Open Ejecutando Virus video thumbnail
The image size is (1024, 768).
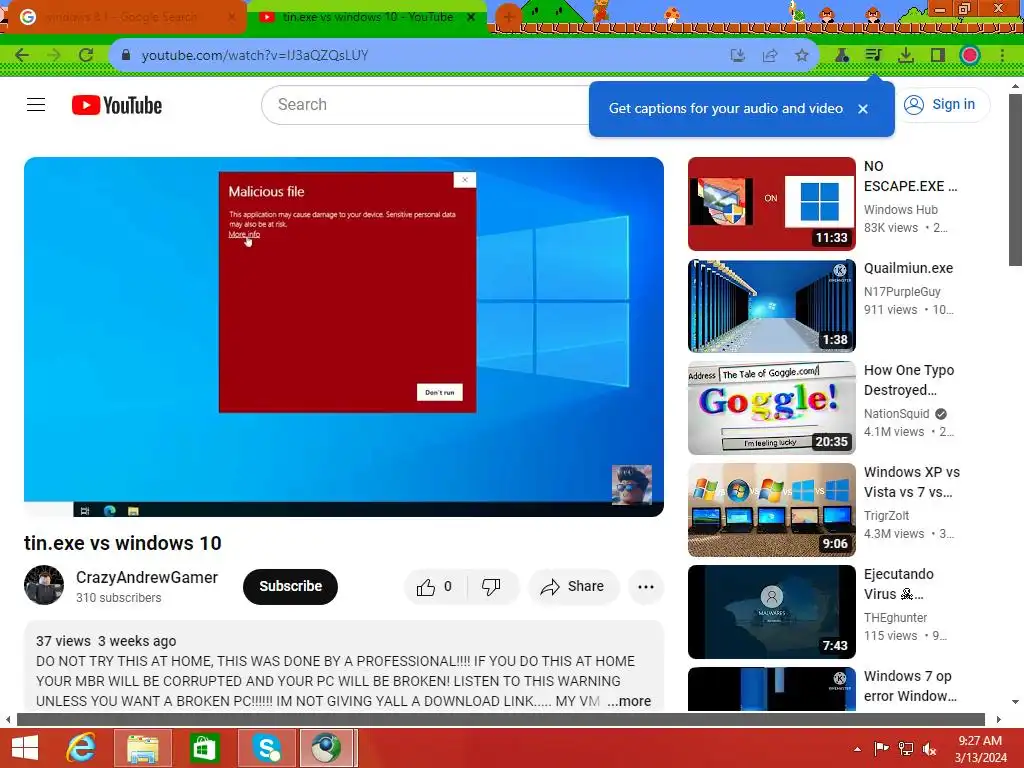pyautogui.click(x=771, y=612)
